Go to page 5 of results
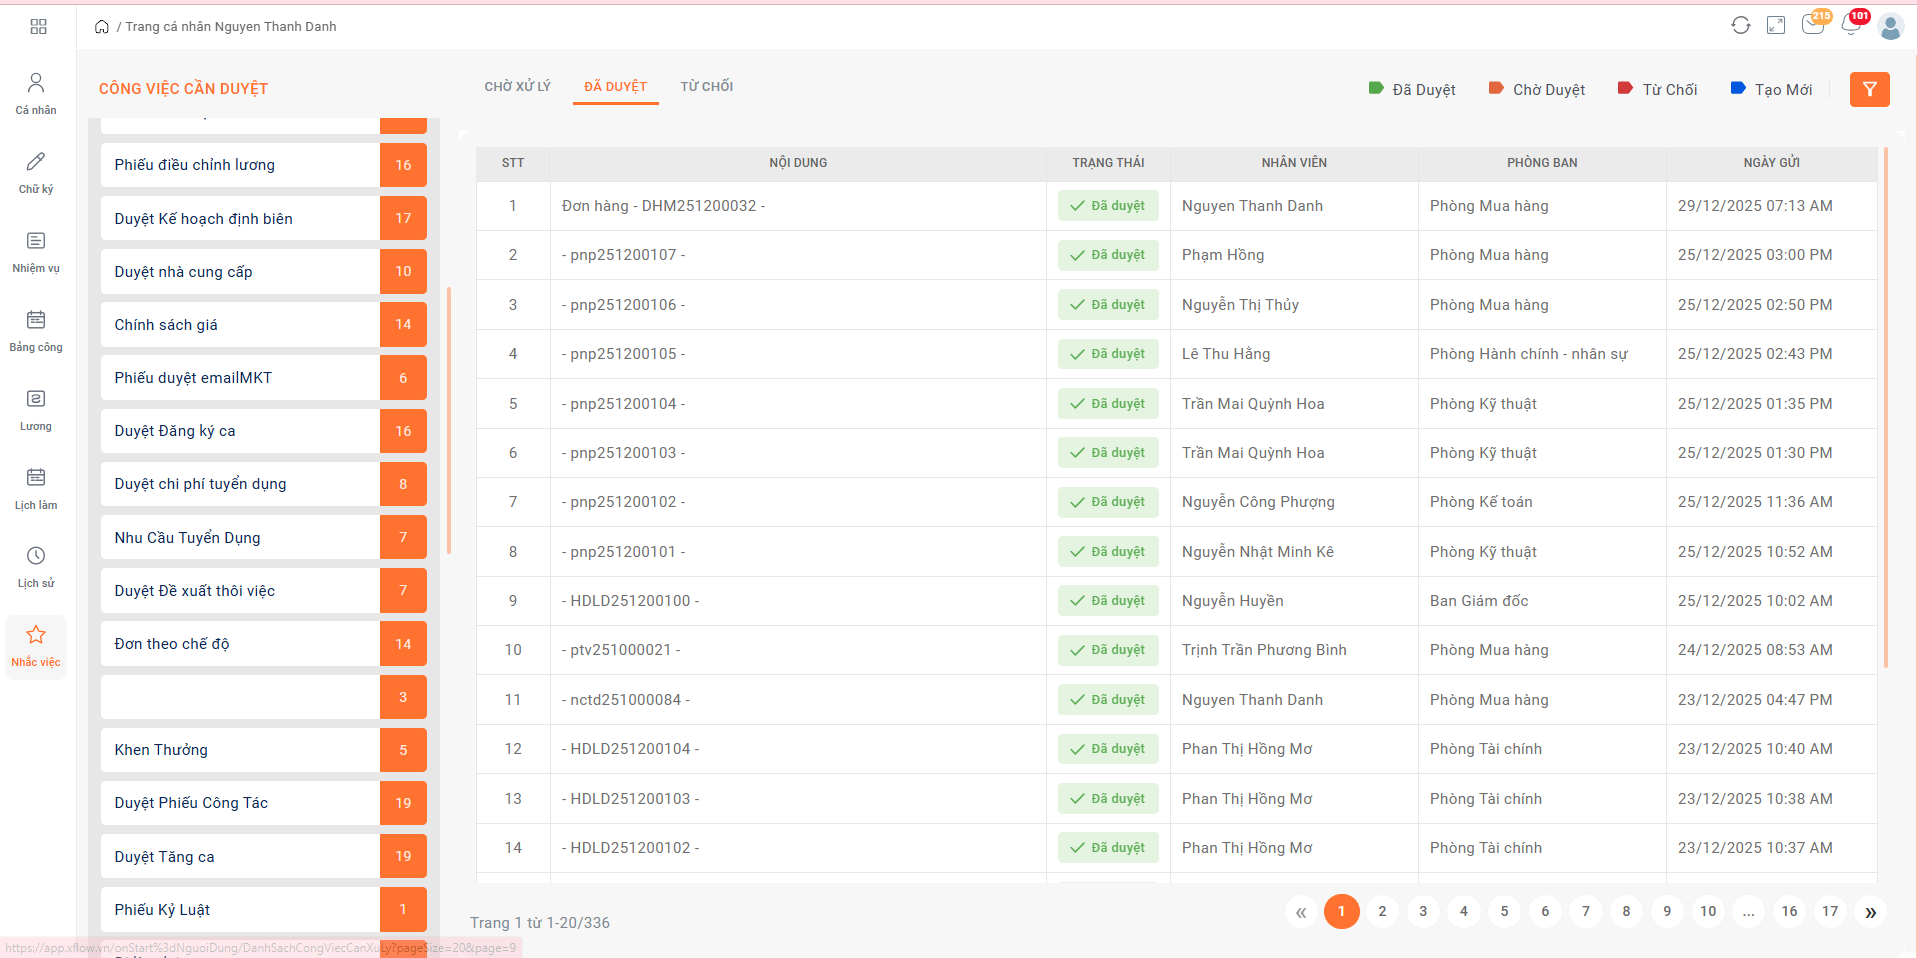 coord(1504,912)
